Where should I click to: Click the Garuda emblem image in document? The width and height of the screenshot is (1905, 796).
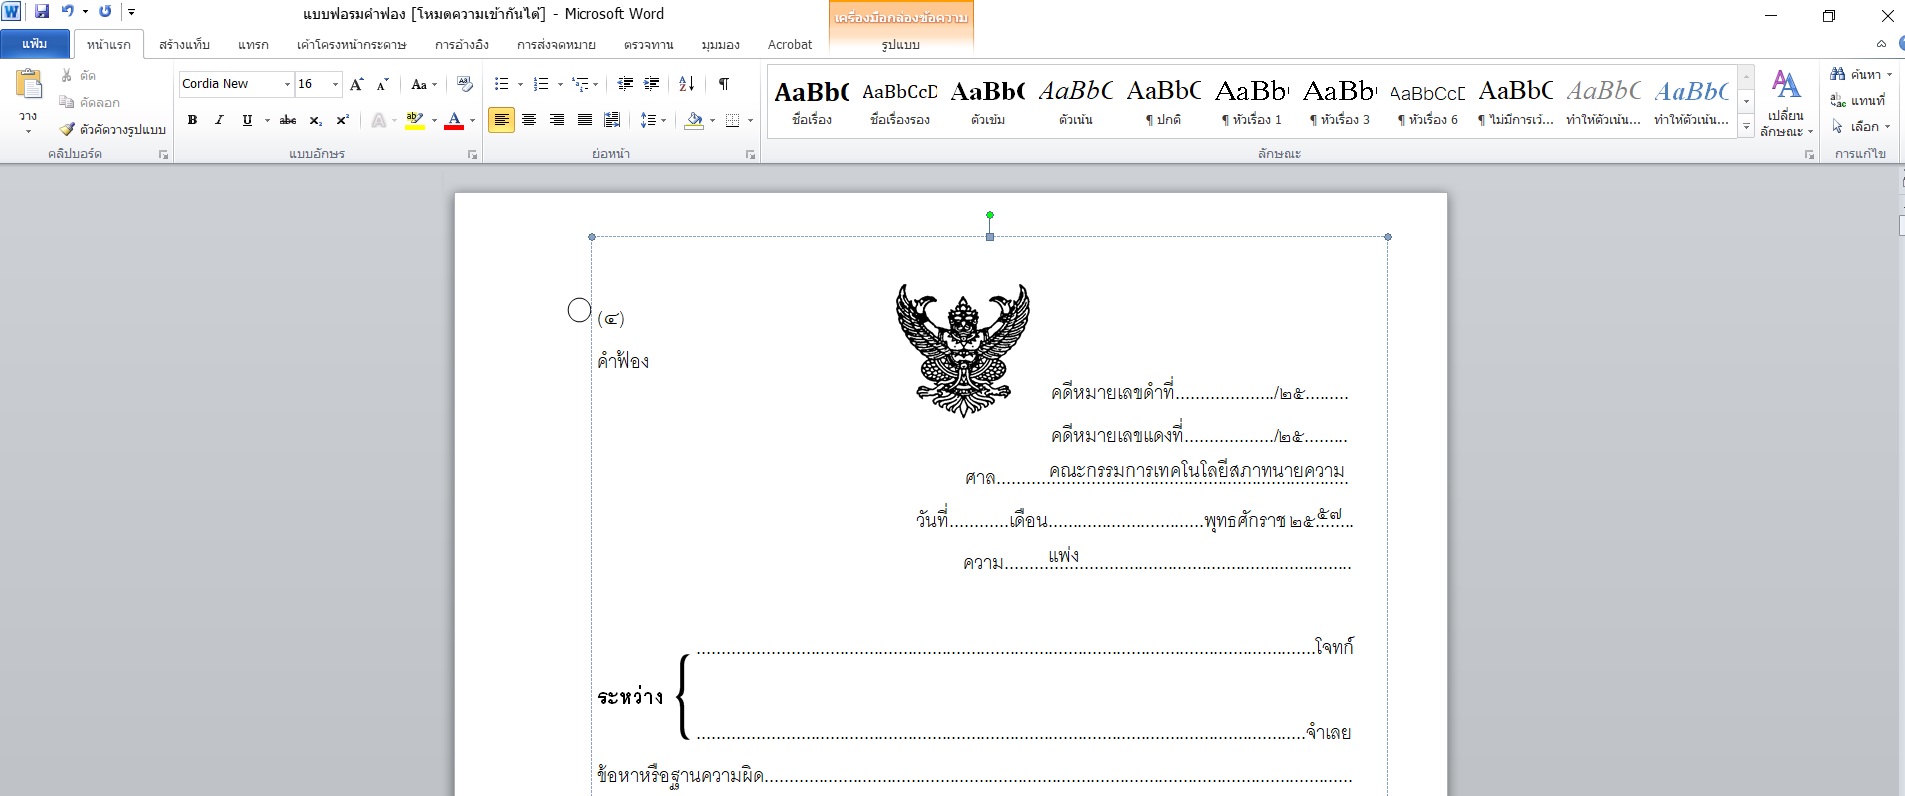click(963, 349)
